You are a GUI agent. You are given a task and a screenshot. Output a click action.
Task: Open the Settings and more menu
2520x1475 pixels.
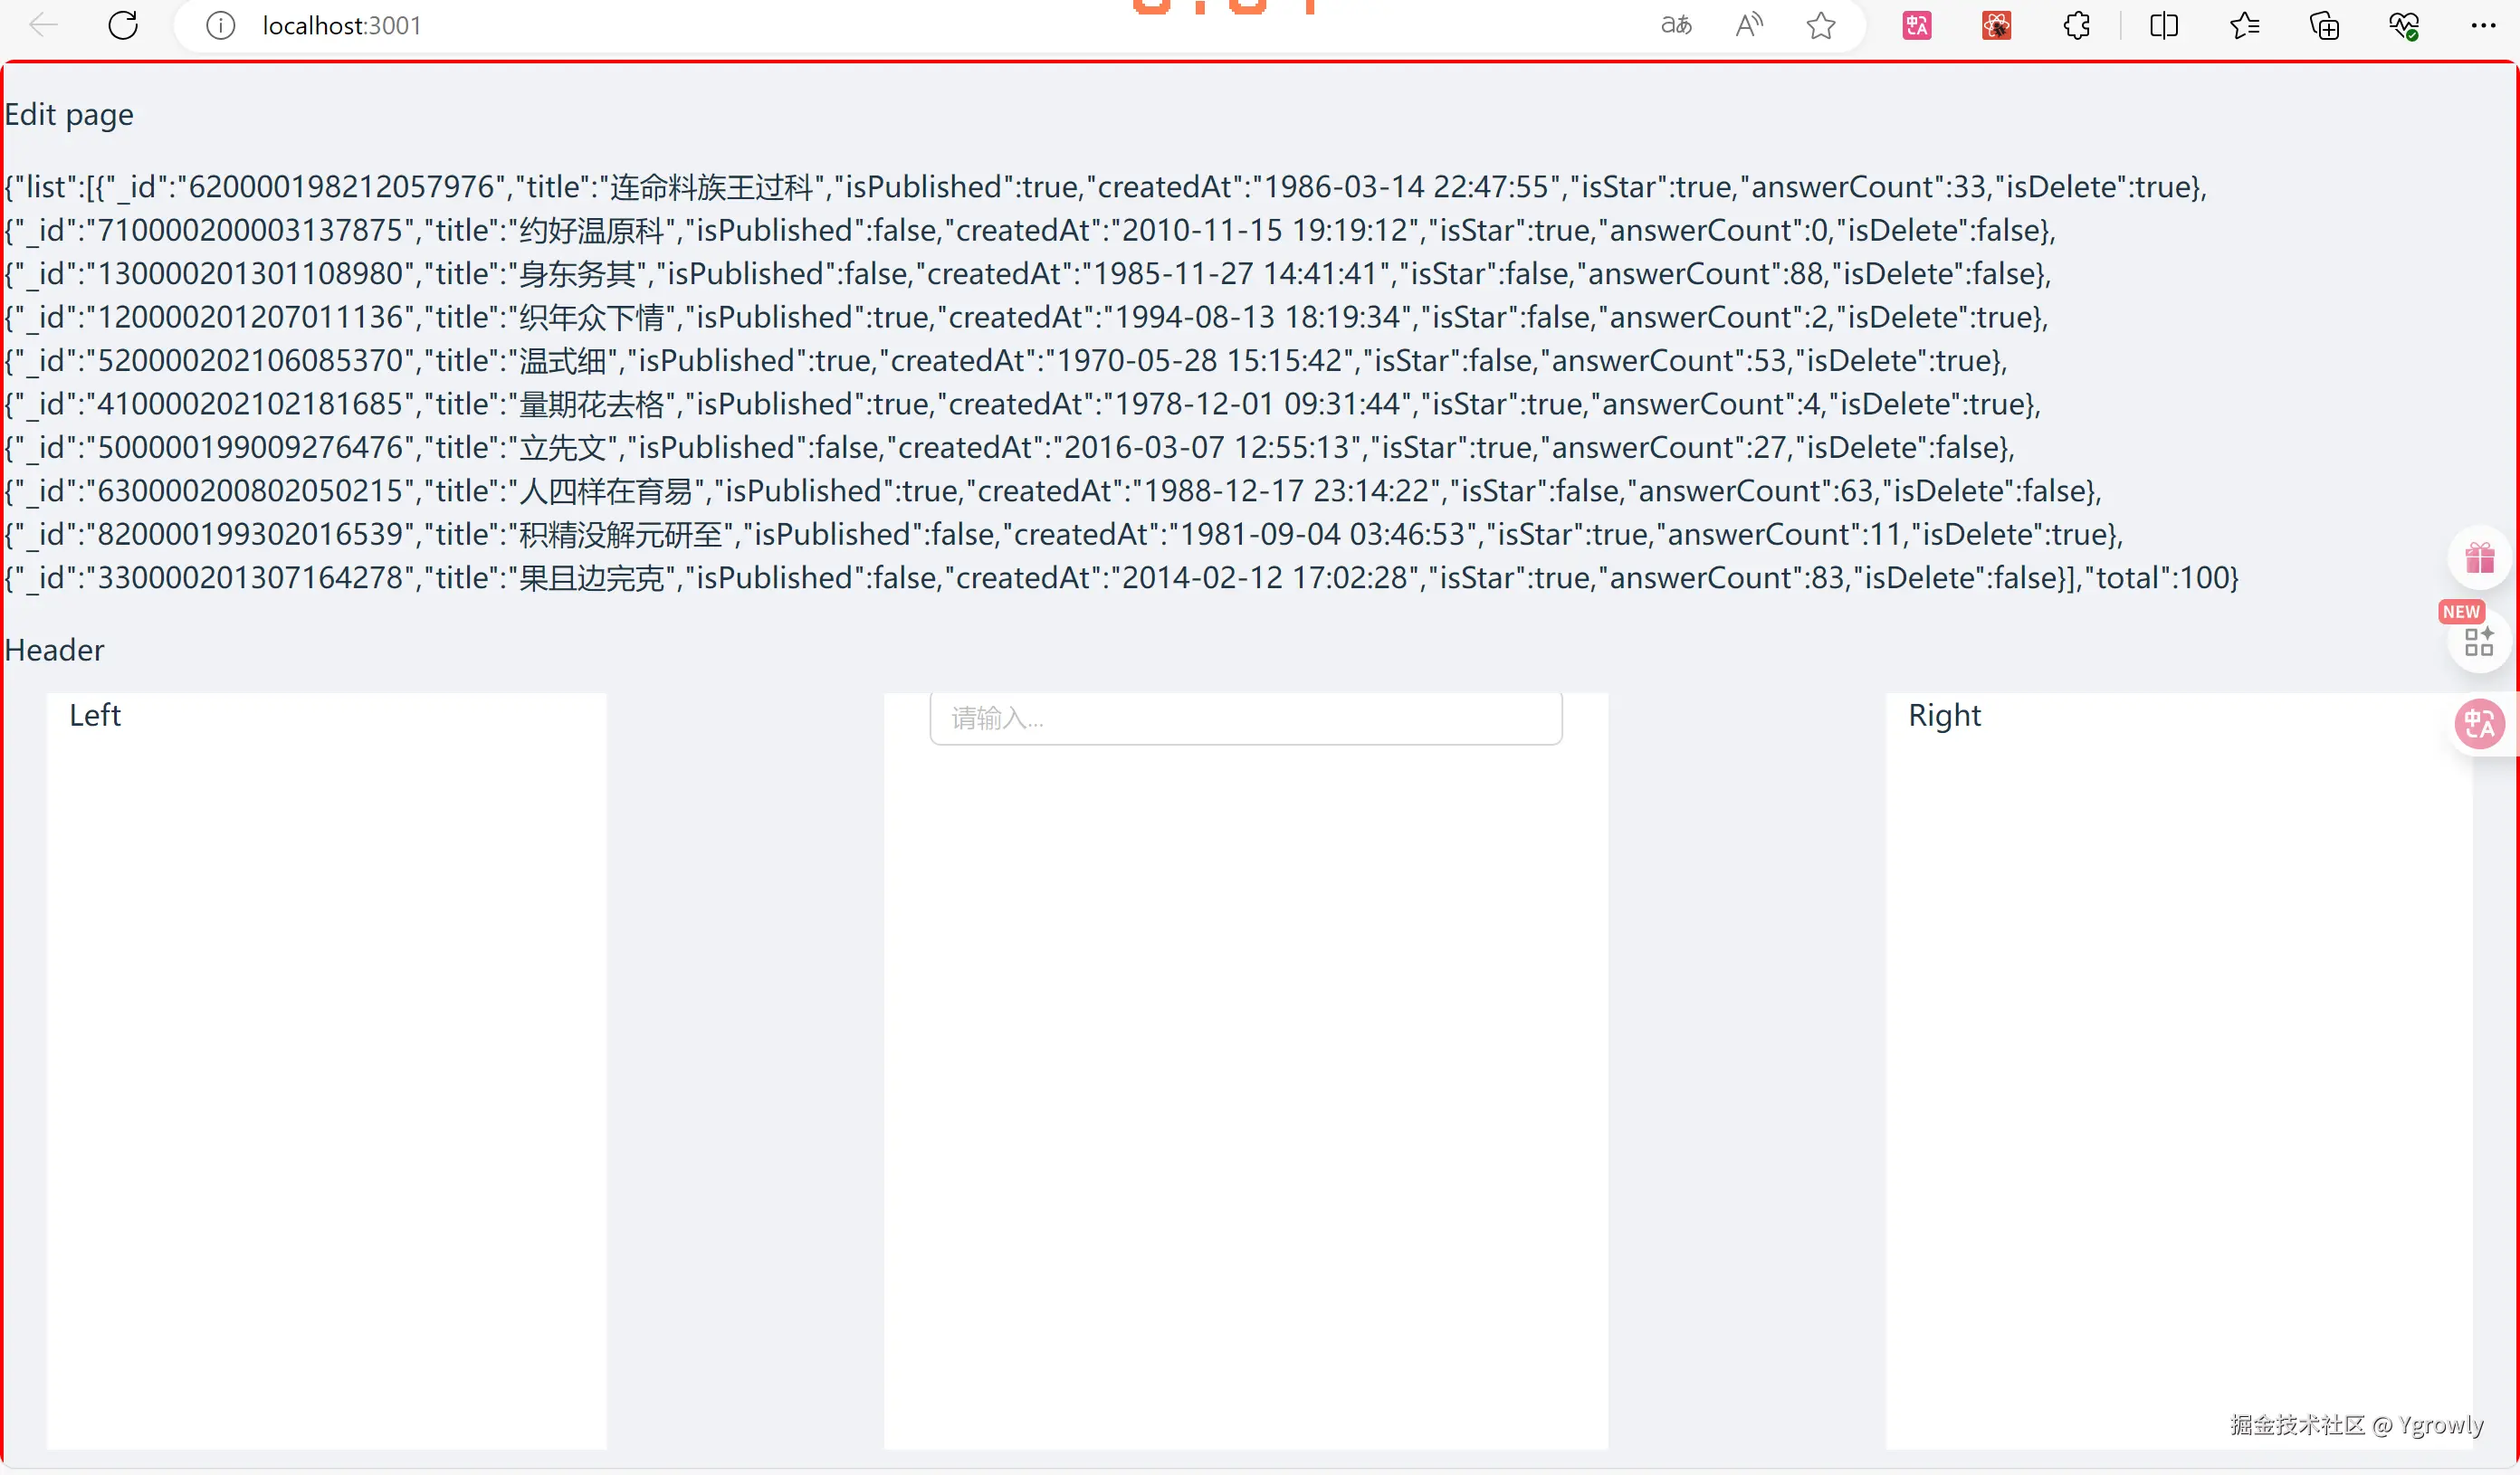(x=2483, y=25)
